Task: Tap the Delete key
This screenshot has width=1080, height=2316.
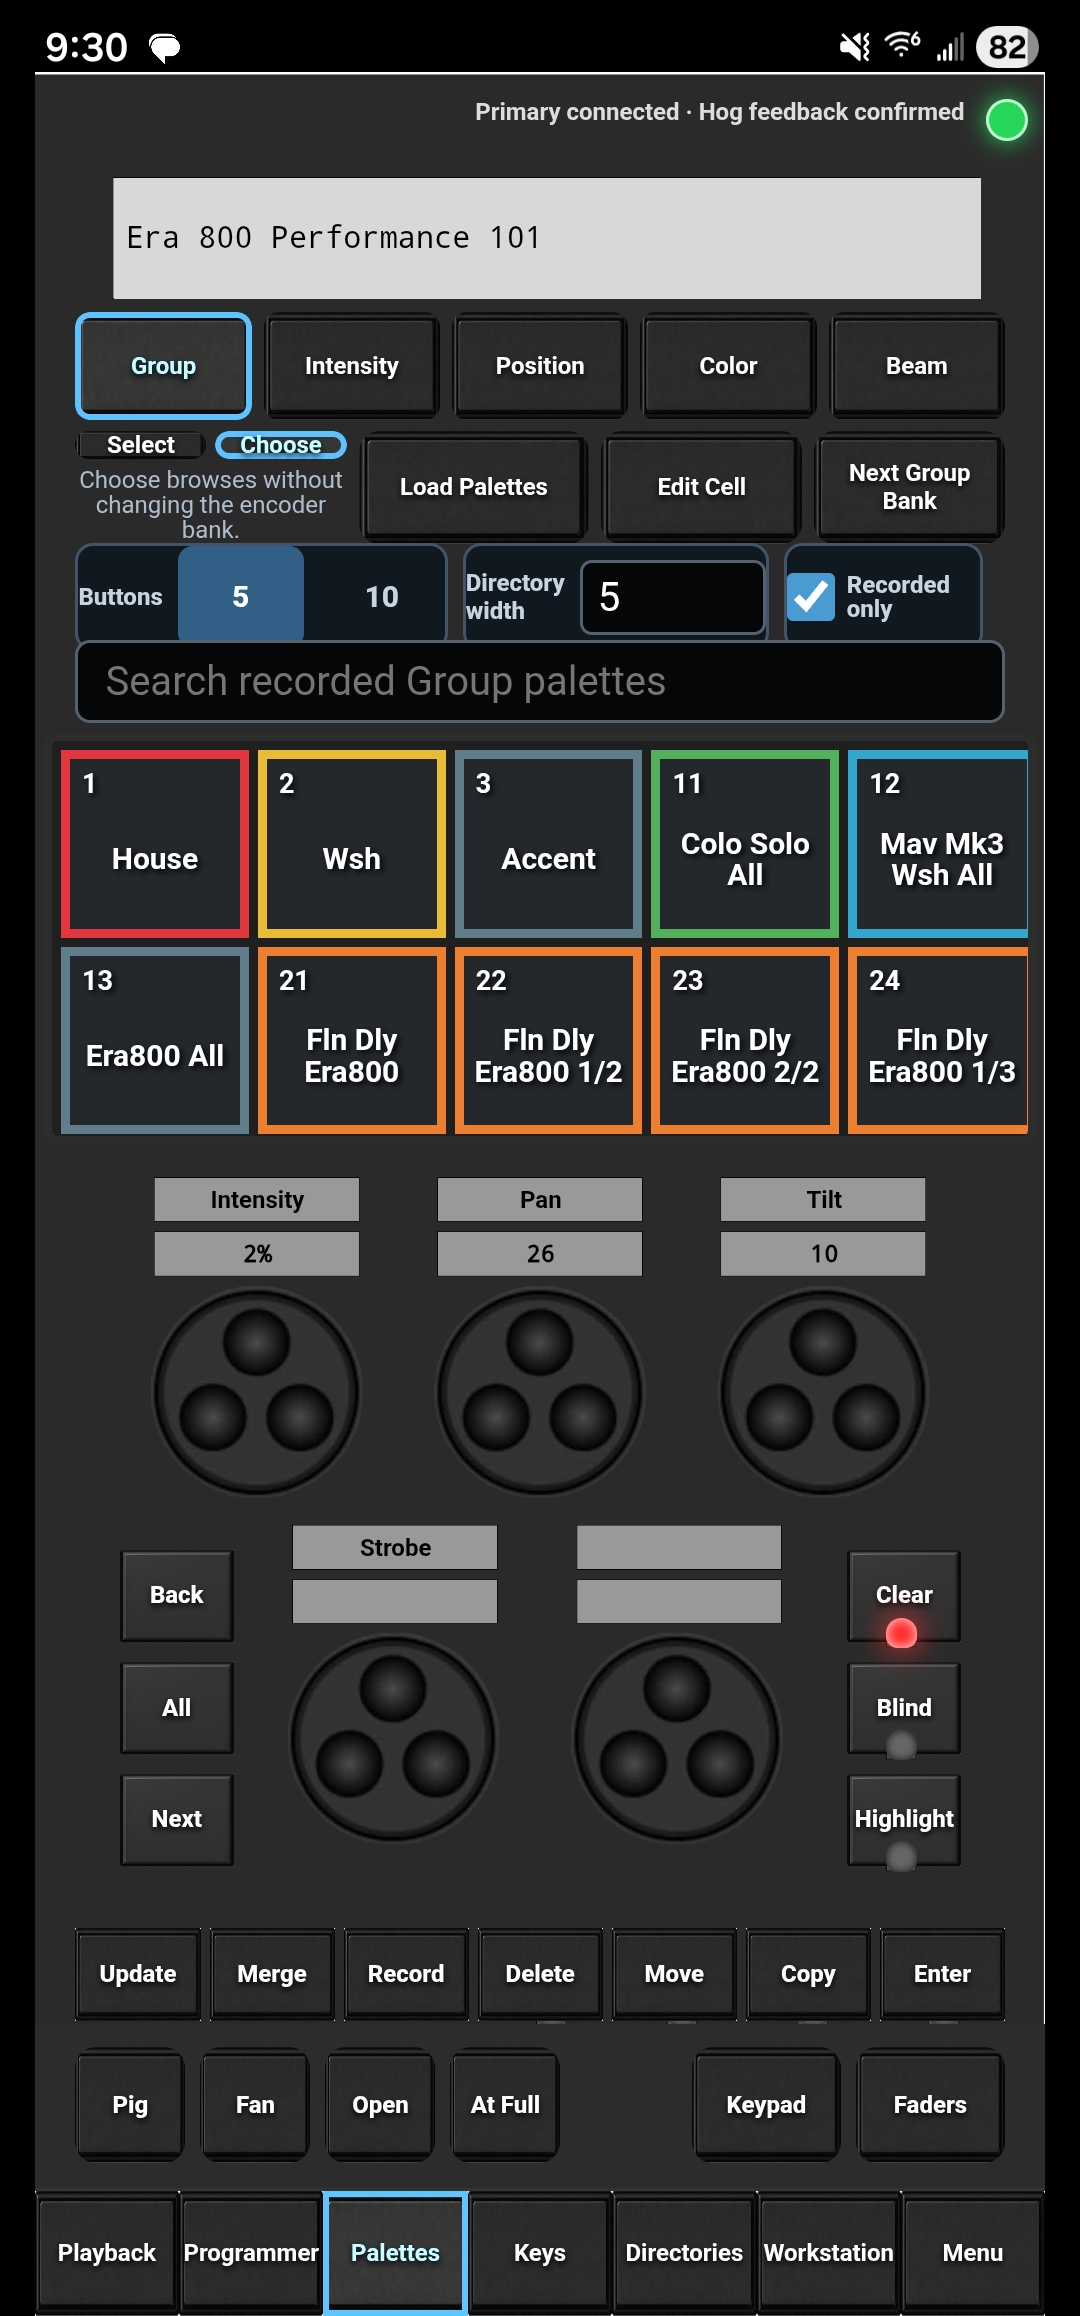Action: (540, 1974)
